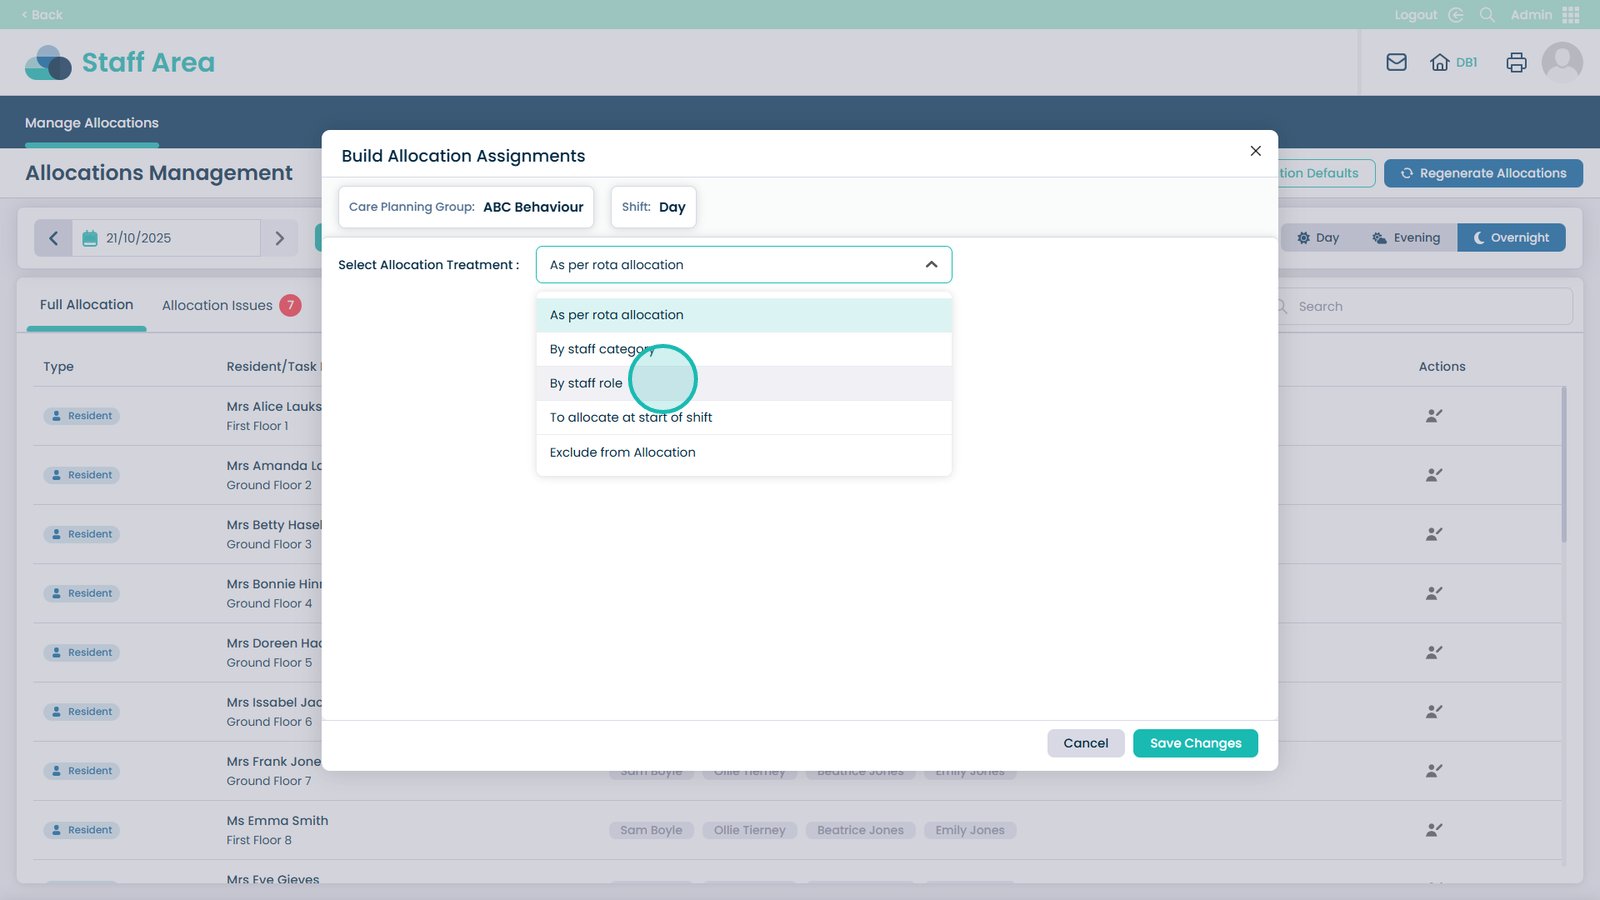Click the Cancel button
1600x900 pixels.
click(x=1085, y=744)
